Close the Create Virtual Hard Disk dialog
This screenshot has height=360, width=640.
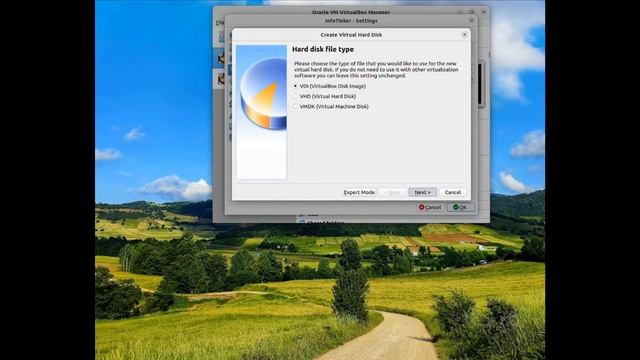pos(464,35)
